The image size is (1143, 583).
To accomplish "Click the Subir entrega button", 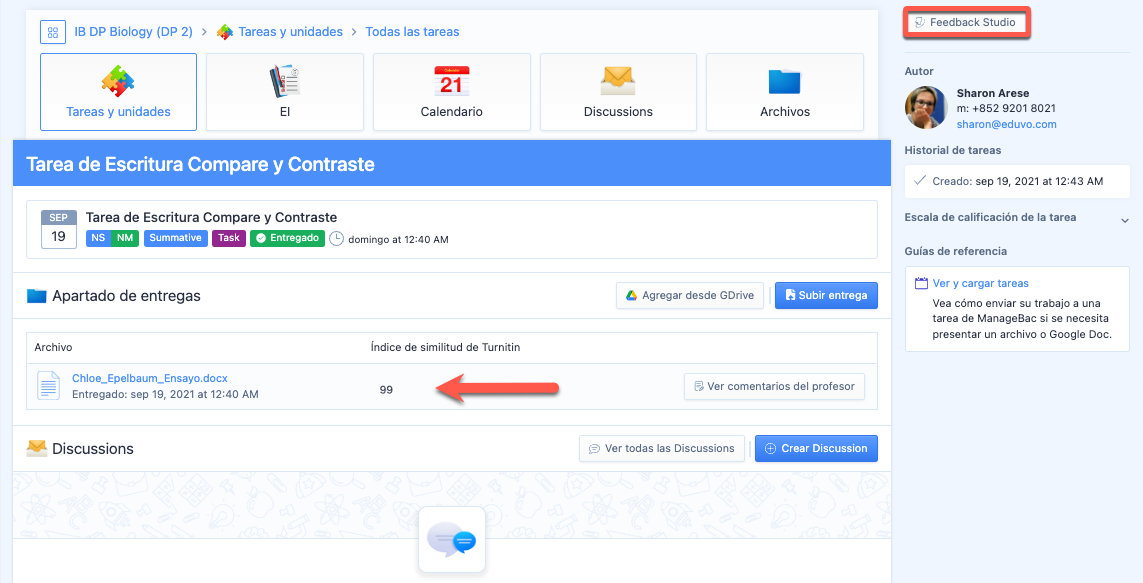I will [826, 295].
